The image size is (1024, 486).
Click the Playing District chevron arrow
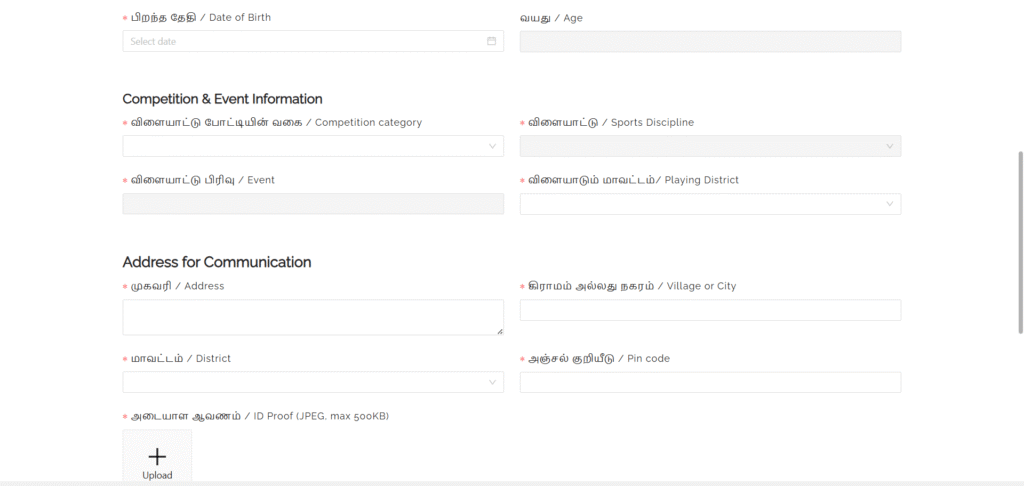click(x=889, y=204)
